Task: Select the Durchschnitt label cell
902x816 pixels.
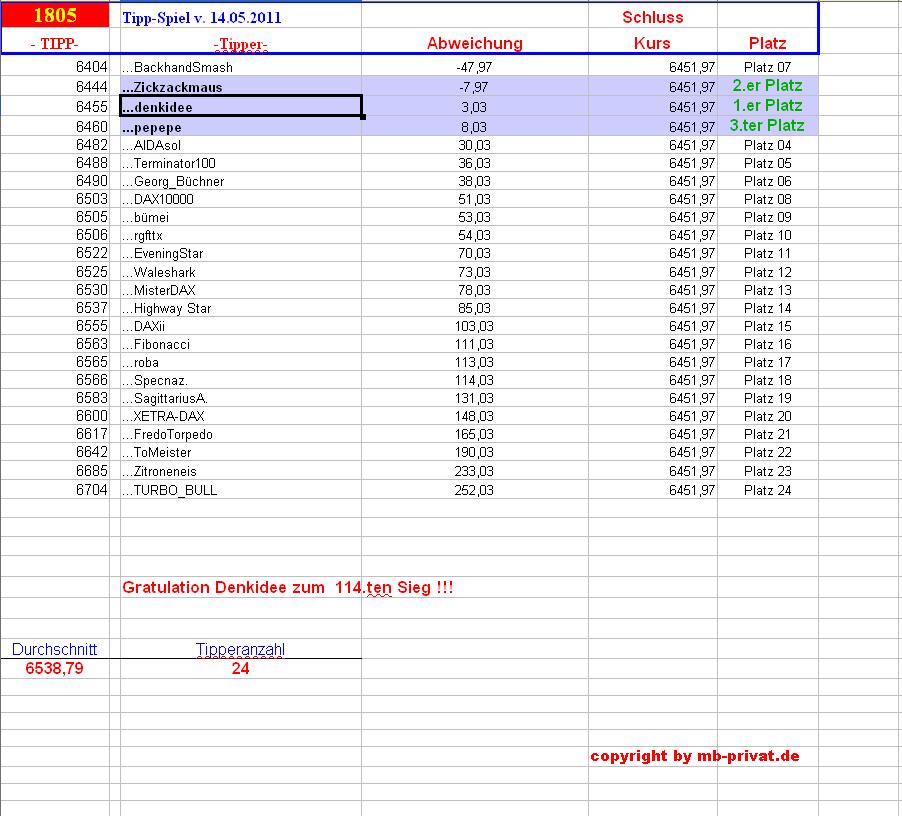Action: (55, 649)
